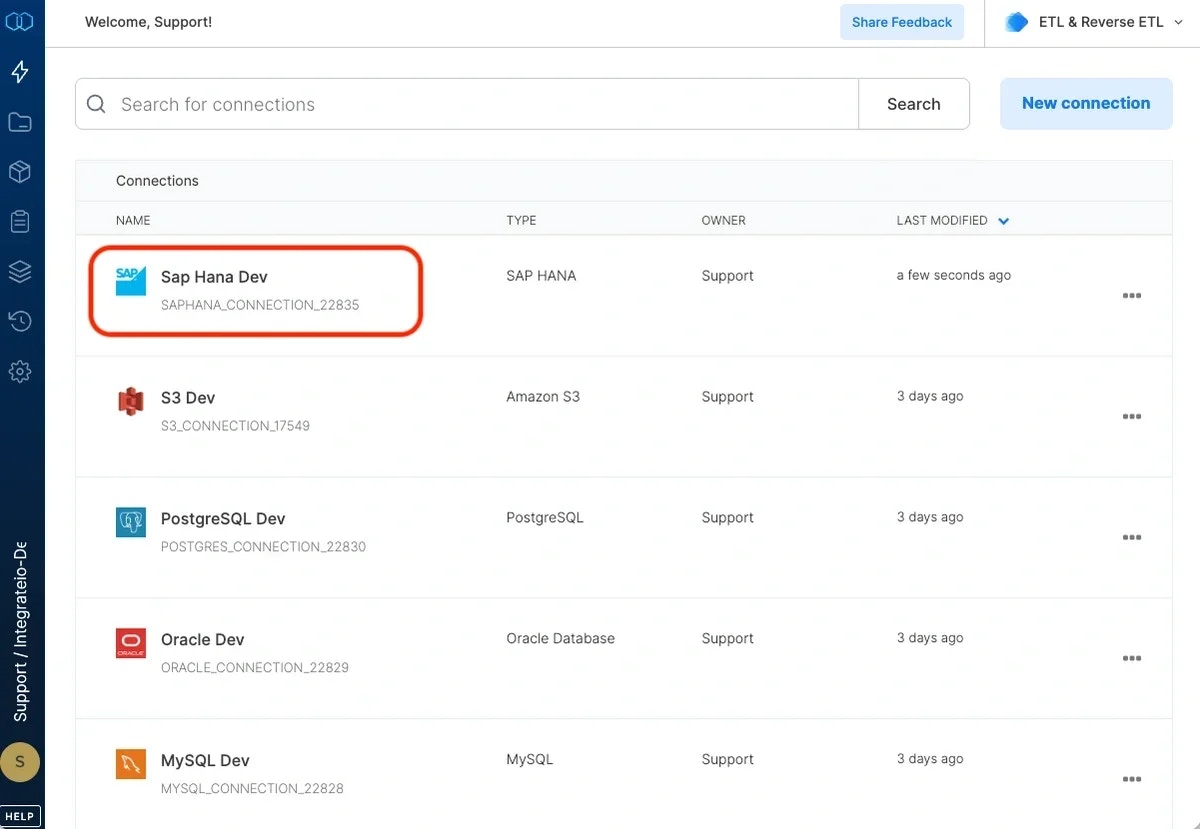Open the actions menu for S3 Dev
Image resolution: width=1200 pixels, height=829 pixels.
(1131, 416)
